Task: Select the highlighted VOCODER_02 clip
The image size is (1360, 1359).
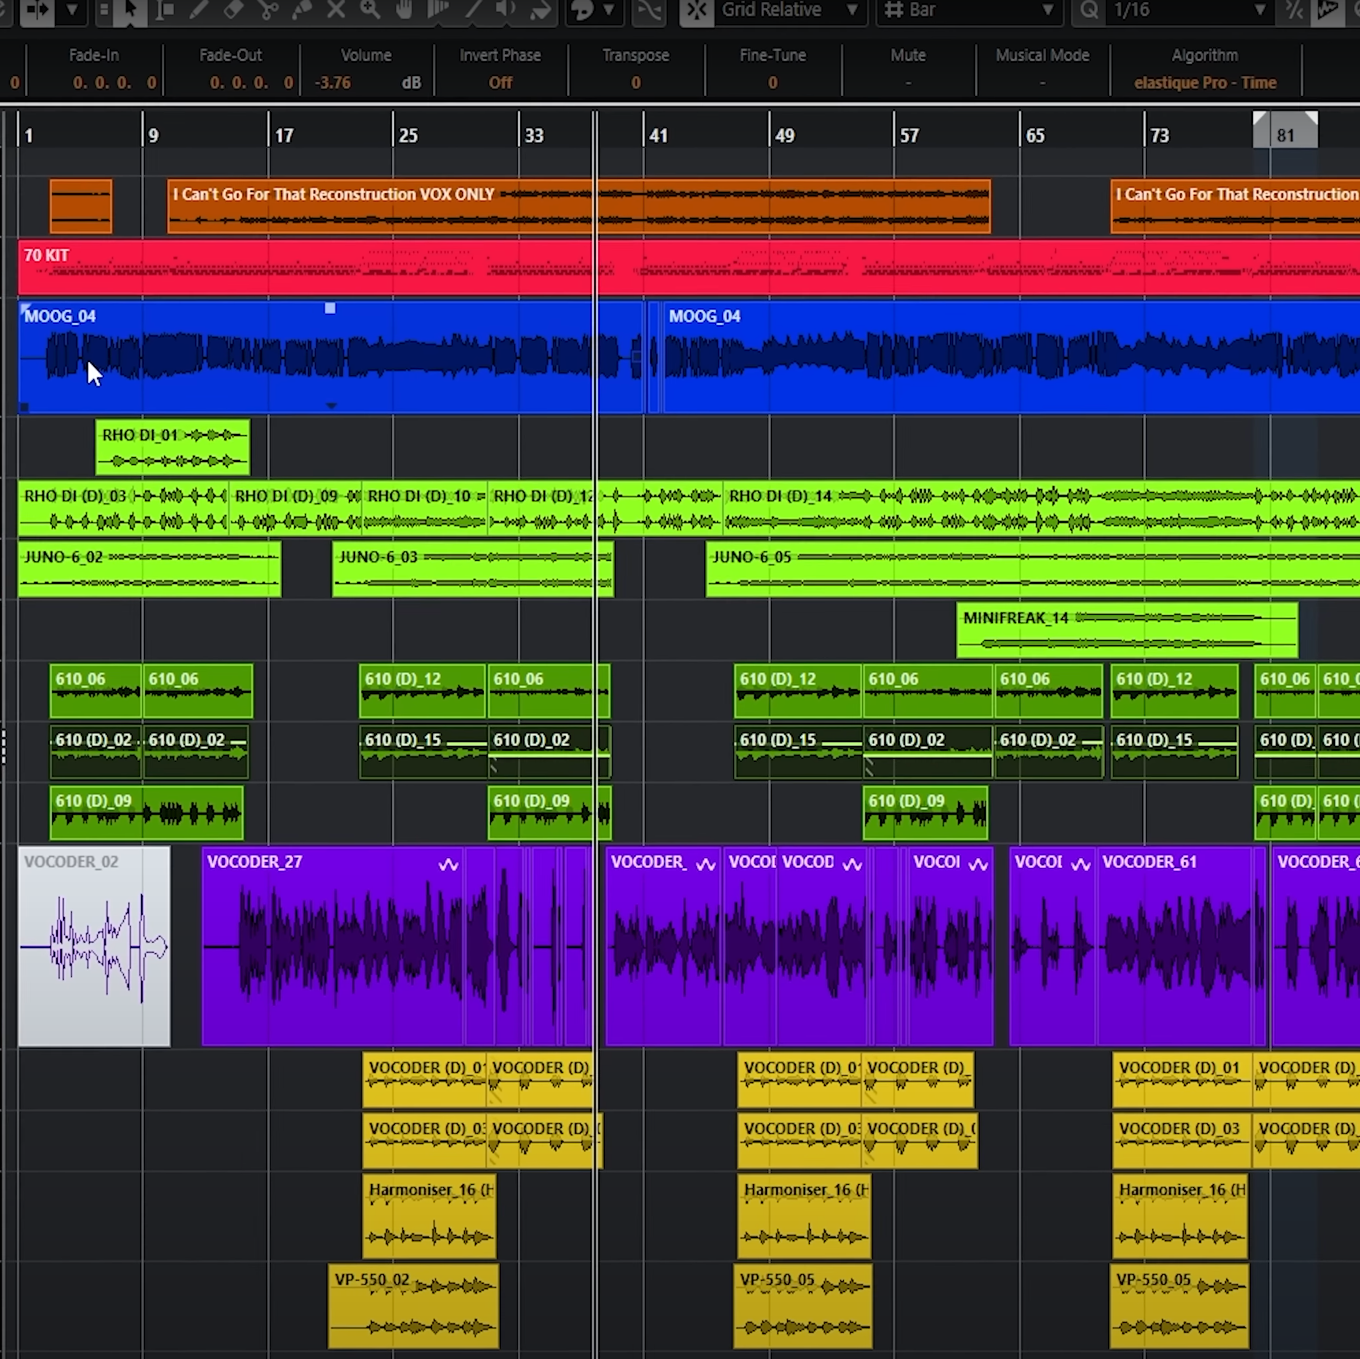Action: pos(94,946)
